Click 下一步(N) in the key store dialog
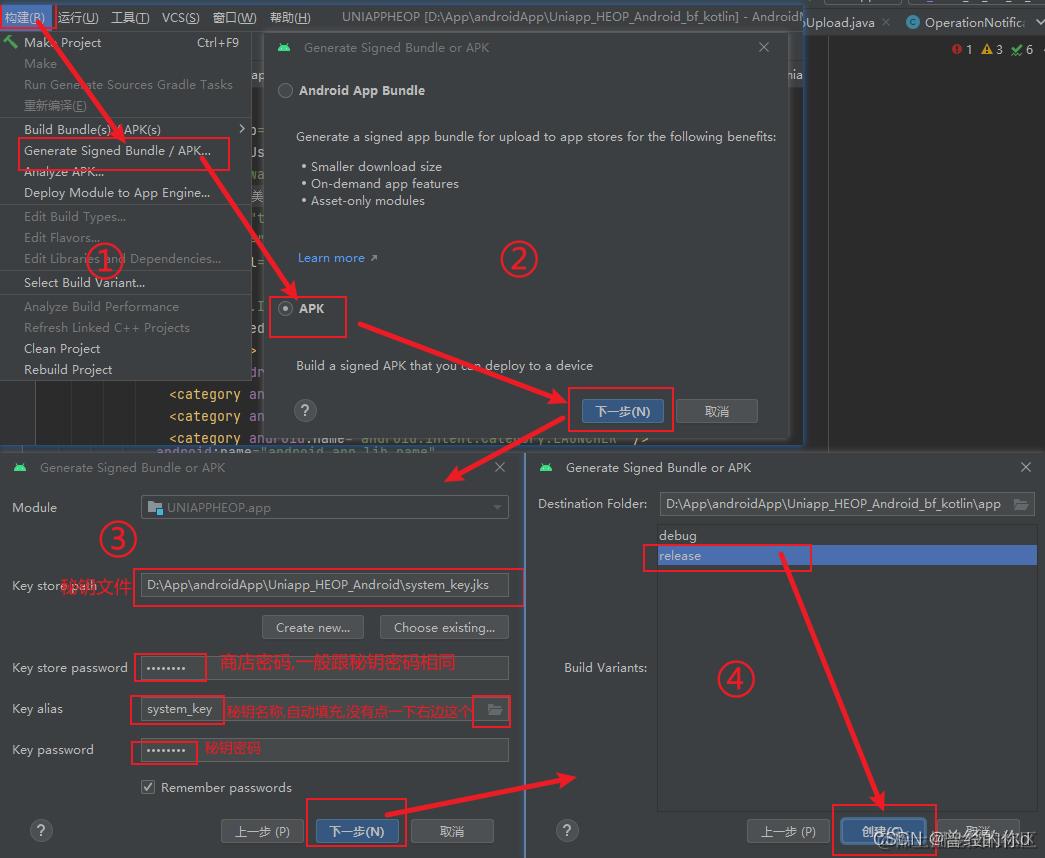This screenshot has height=858, width=1045. click(x=357, y=831)
